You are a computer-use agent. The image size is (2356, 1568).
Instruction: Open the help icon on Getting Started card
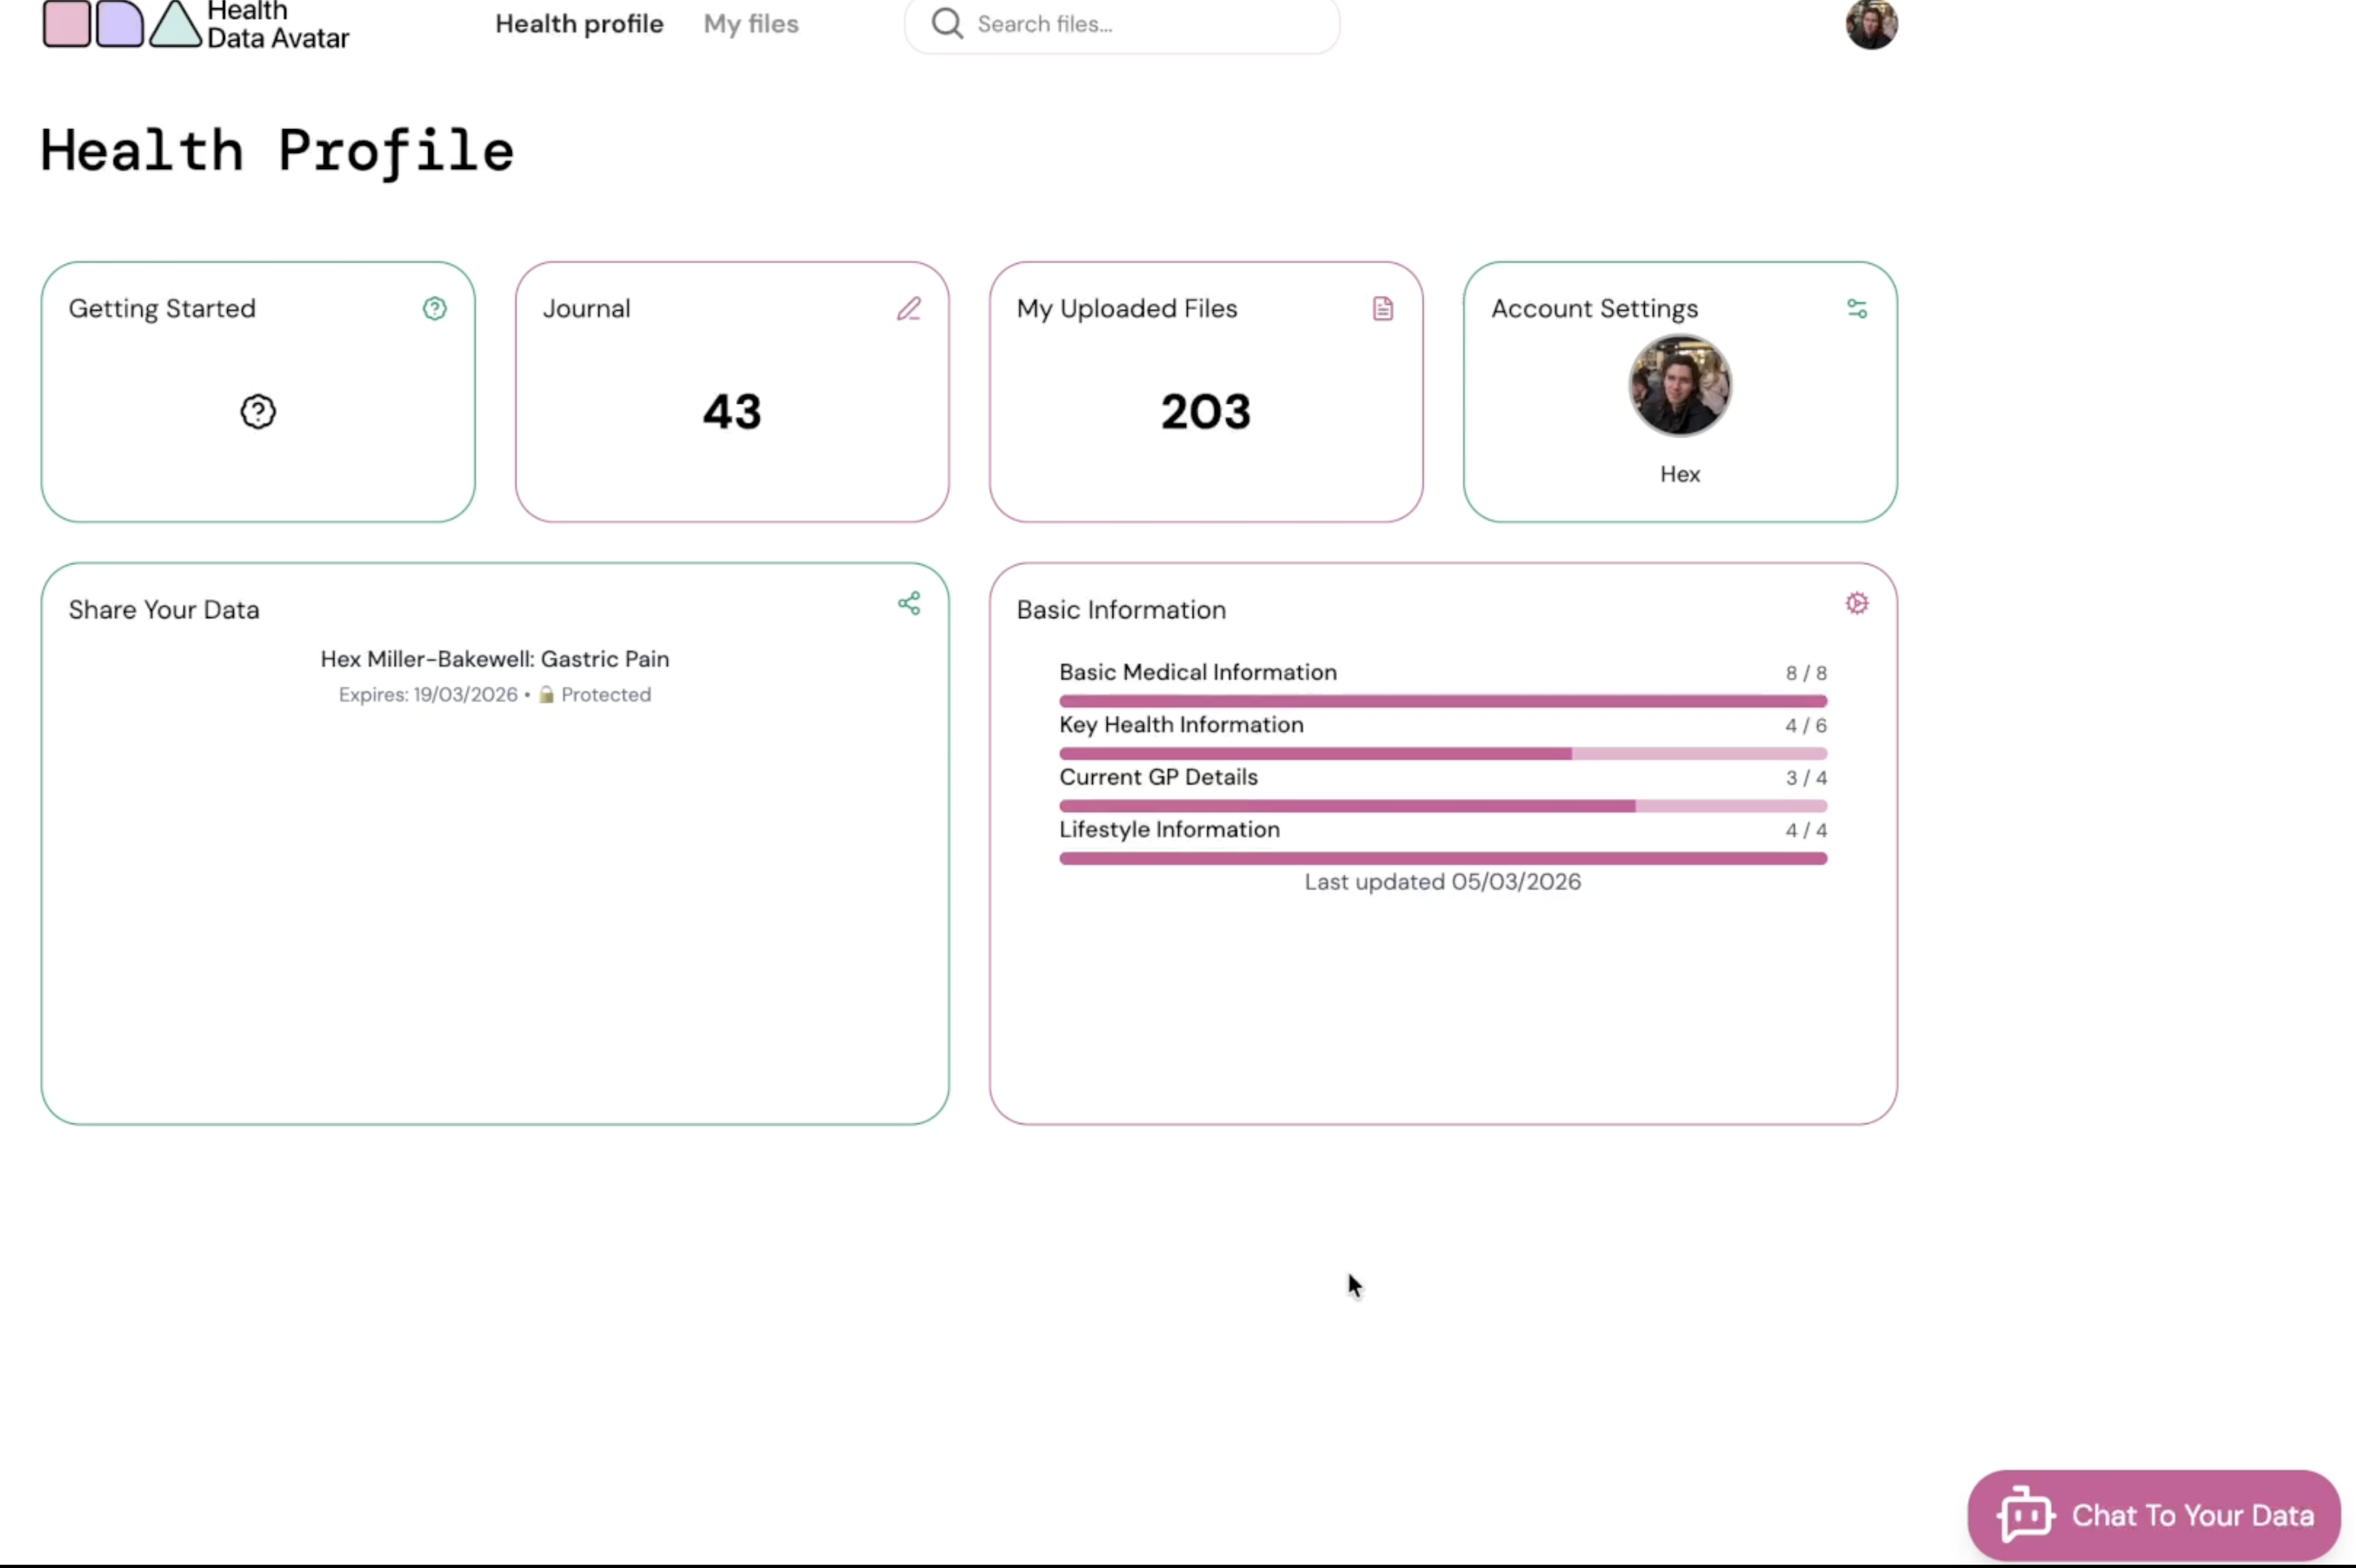(434, 308)
